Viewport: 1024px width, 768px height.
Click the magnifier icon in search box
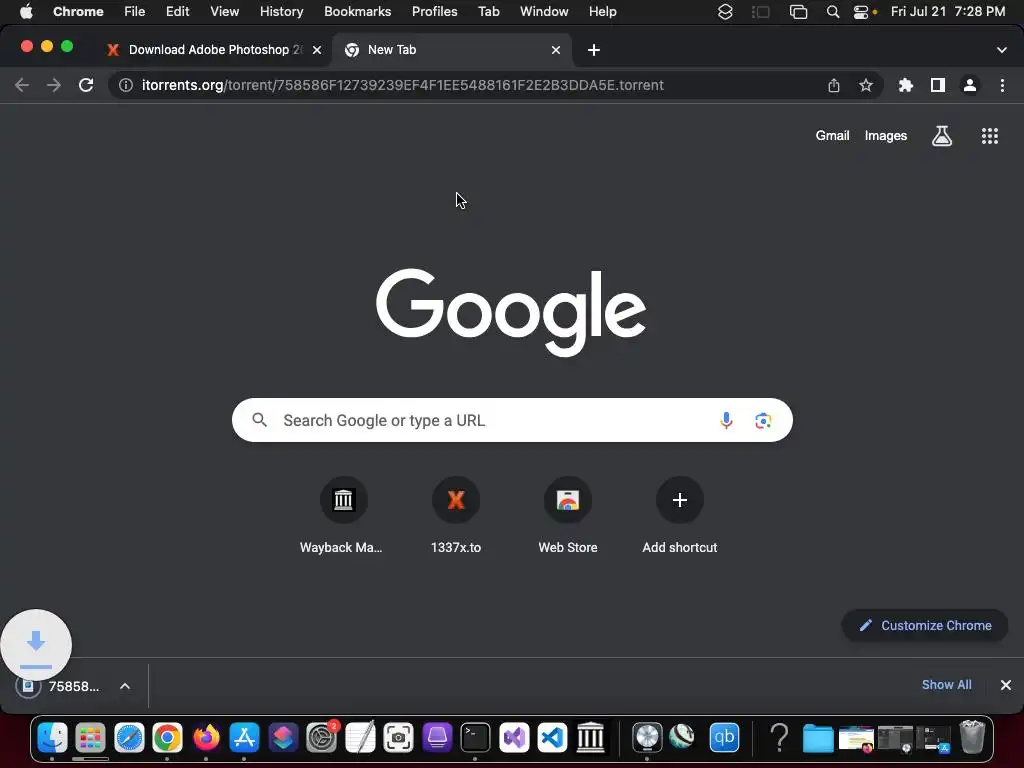point(260,420)
